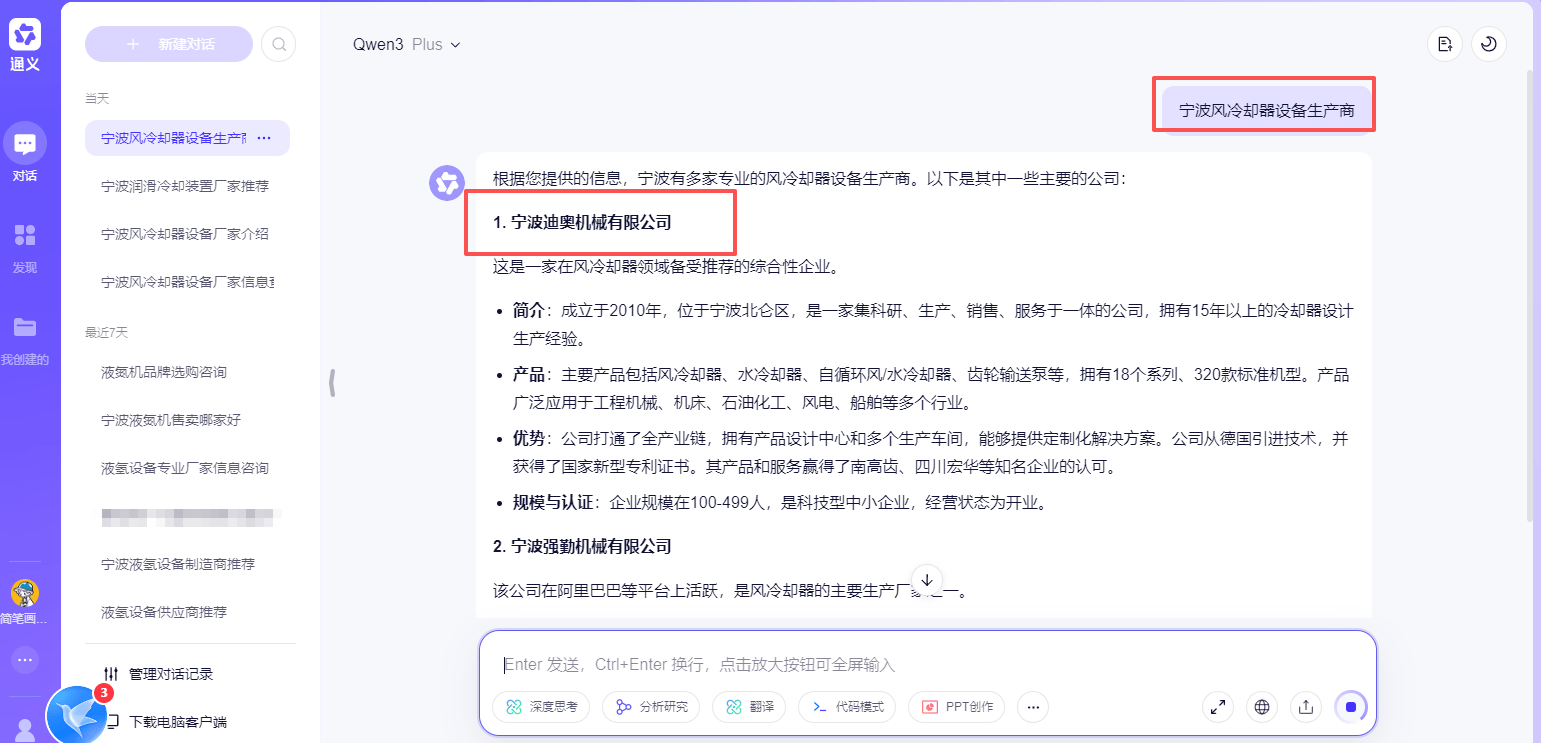
Task: Expand the Qwen3 Plus model dropdown
Action: pyautogui.click(x=406, y=44)
